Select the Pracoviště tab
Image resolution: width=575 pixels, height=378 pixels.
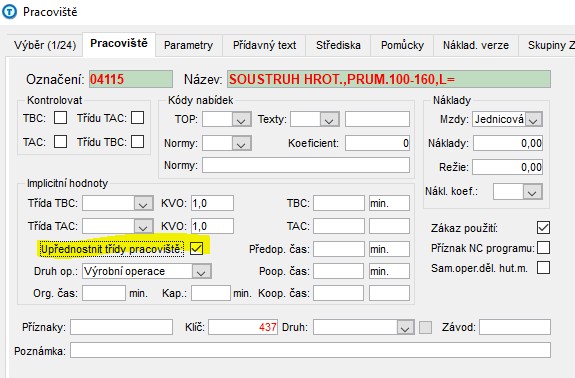click(119, 44)
